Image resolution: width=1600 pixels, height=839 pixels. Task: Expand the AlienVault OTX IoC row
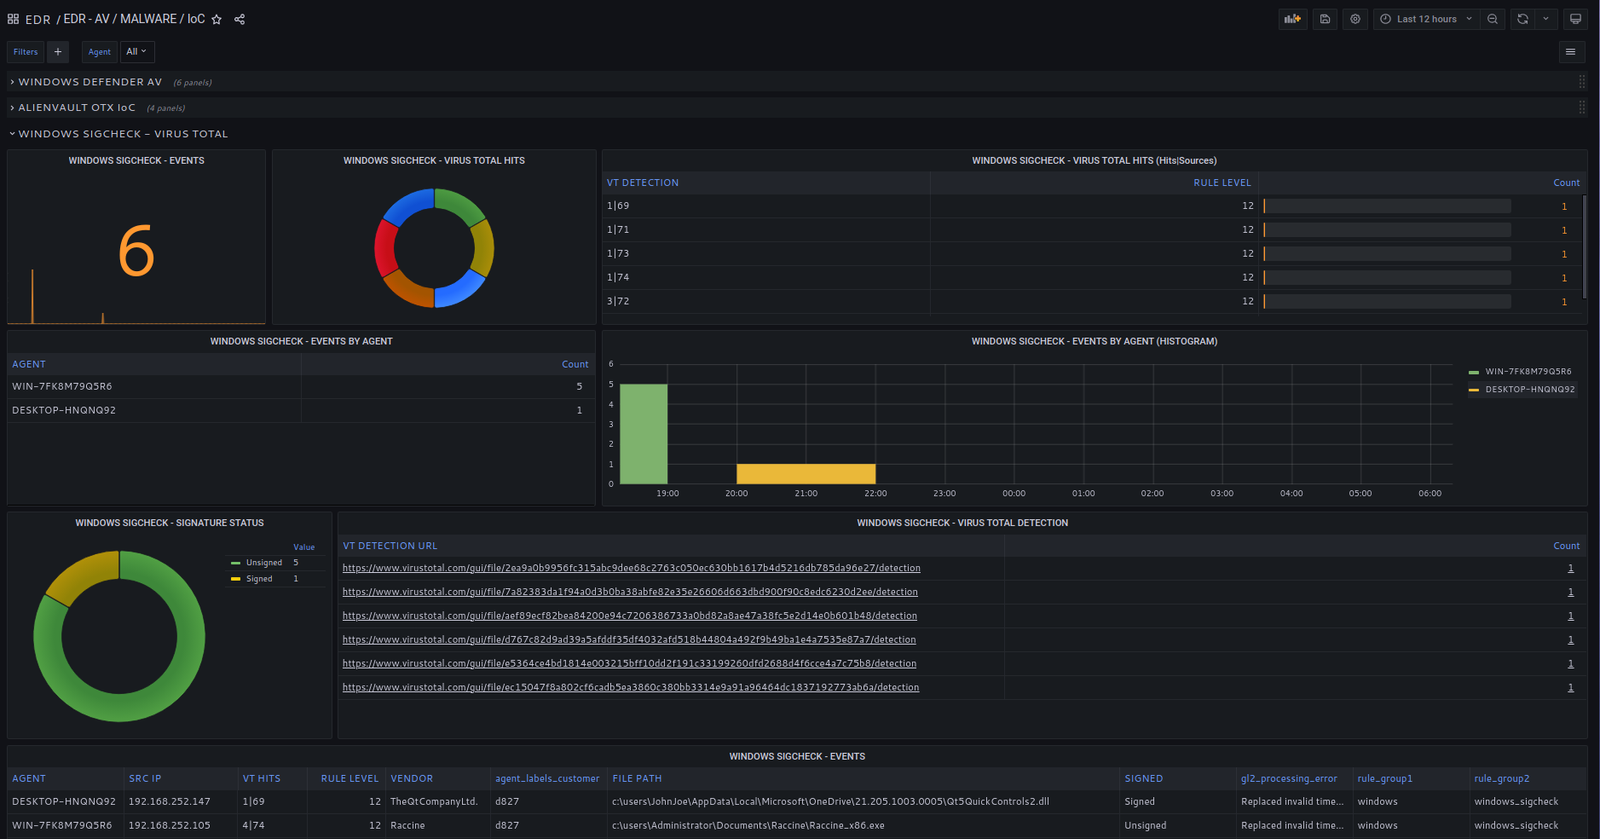(76, 108)
